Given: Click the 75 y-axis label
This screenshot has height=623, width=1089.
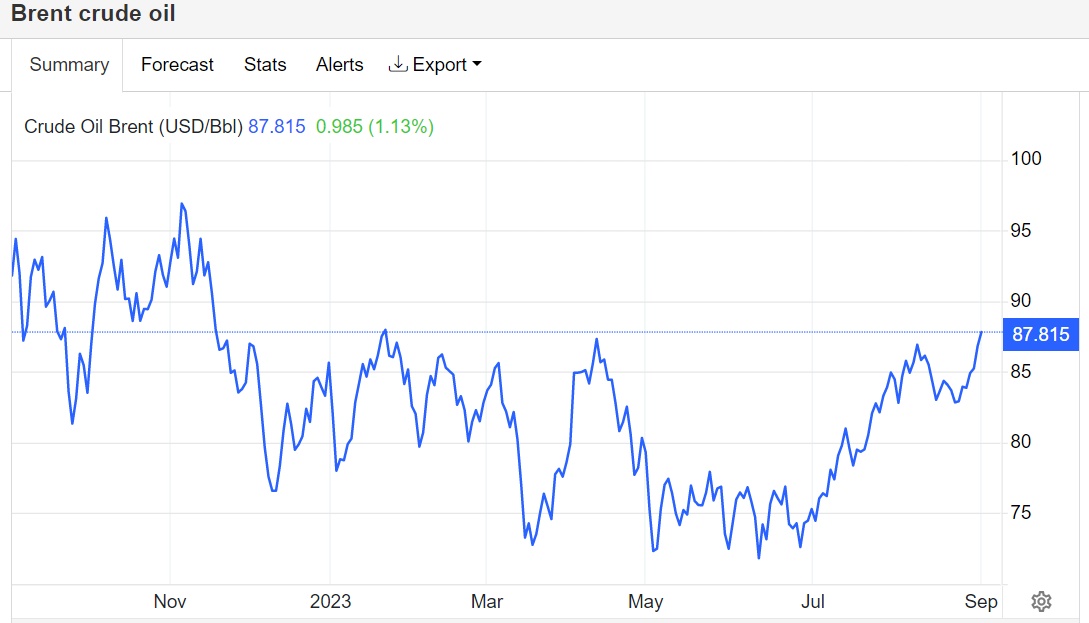Looking at the screenshot, I should [1020, 513].
